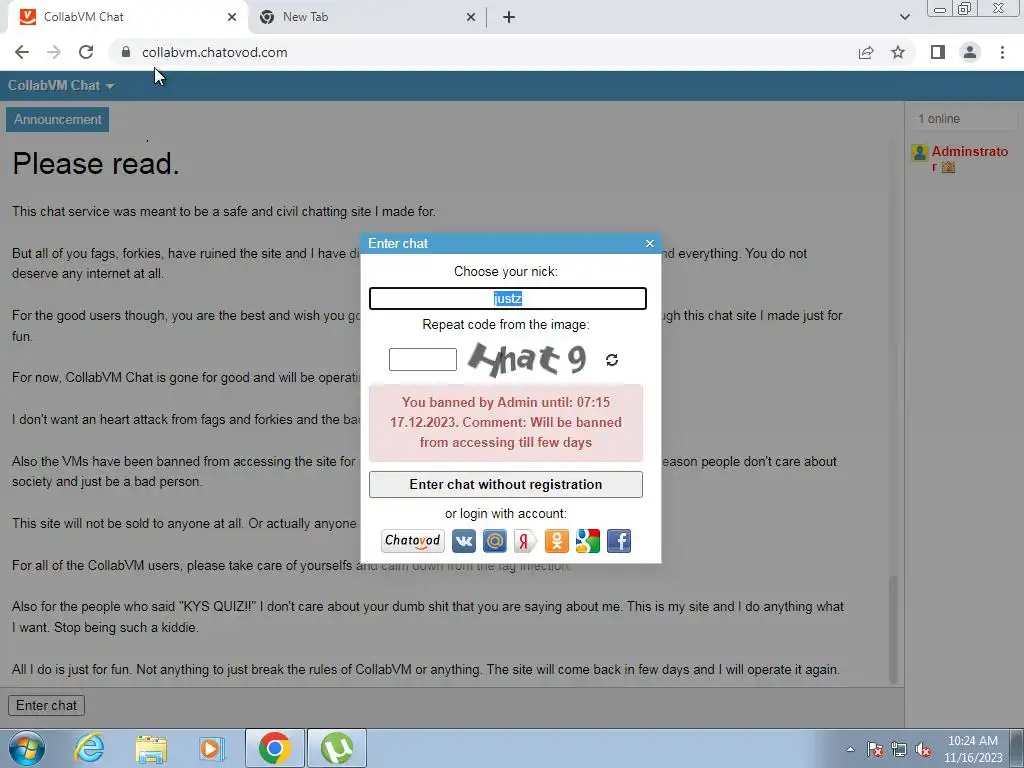This screenshot has height=768, width=1024.
Task: Bookmark this page with the star
Action: pyautogui.click(x=898, y=52)
